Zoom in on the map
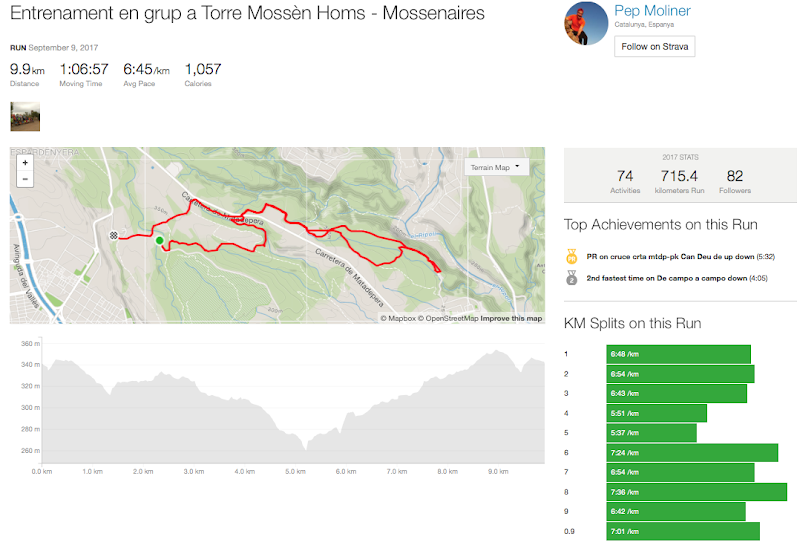Screen dimensions: 800x554 point(25,163)
